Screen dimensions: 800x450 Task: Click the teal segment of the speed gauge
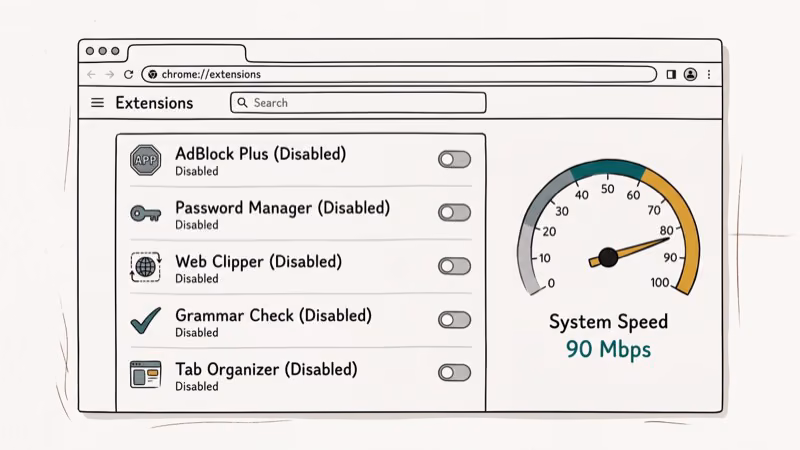tap(607, 168)
